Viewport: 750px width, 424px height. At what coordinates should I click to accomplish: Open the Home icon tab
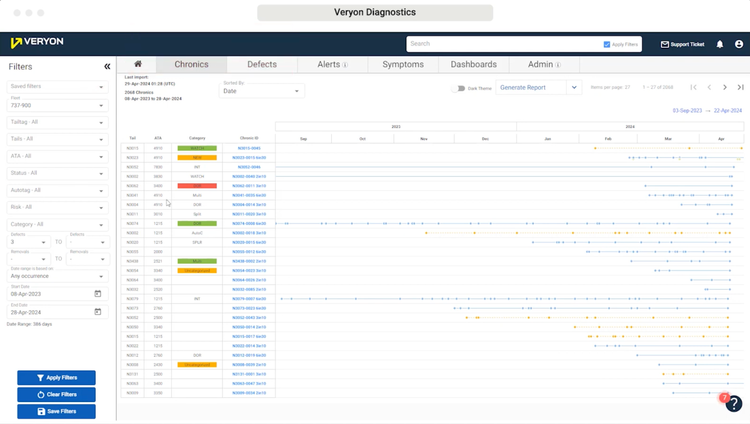coord(138,64)
